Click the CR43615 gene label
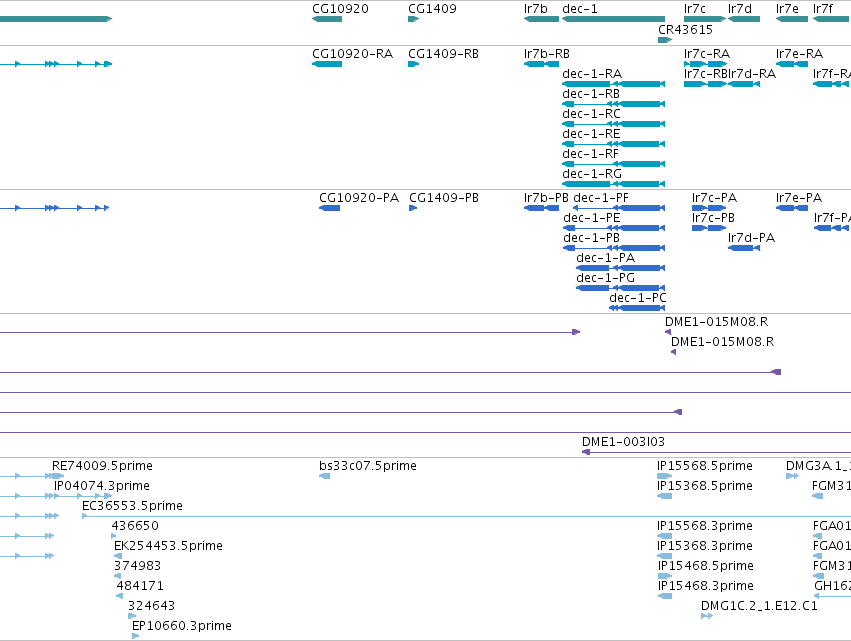This screenshot has height=641, width=851. (685, 29)
